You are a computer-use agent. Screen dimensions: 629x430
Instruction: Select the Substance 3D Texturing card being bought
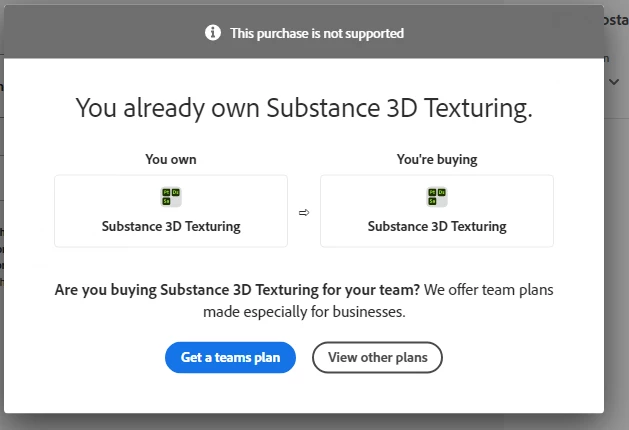[437, 211]
